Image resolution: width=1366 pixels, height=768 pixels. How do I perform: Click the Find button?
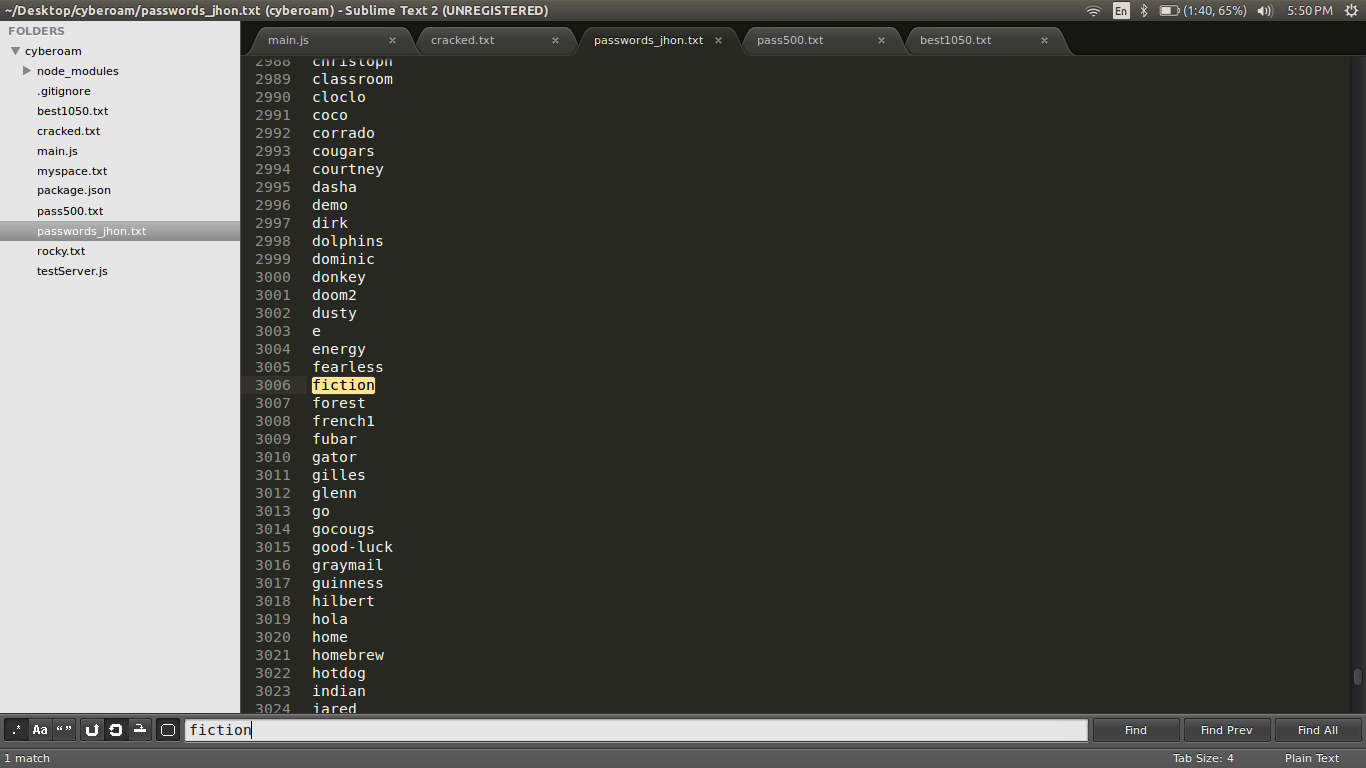point(1136,730)
